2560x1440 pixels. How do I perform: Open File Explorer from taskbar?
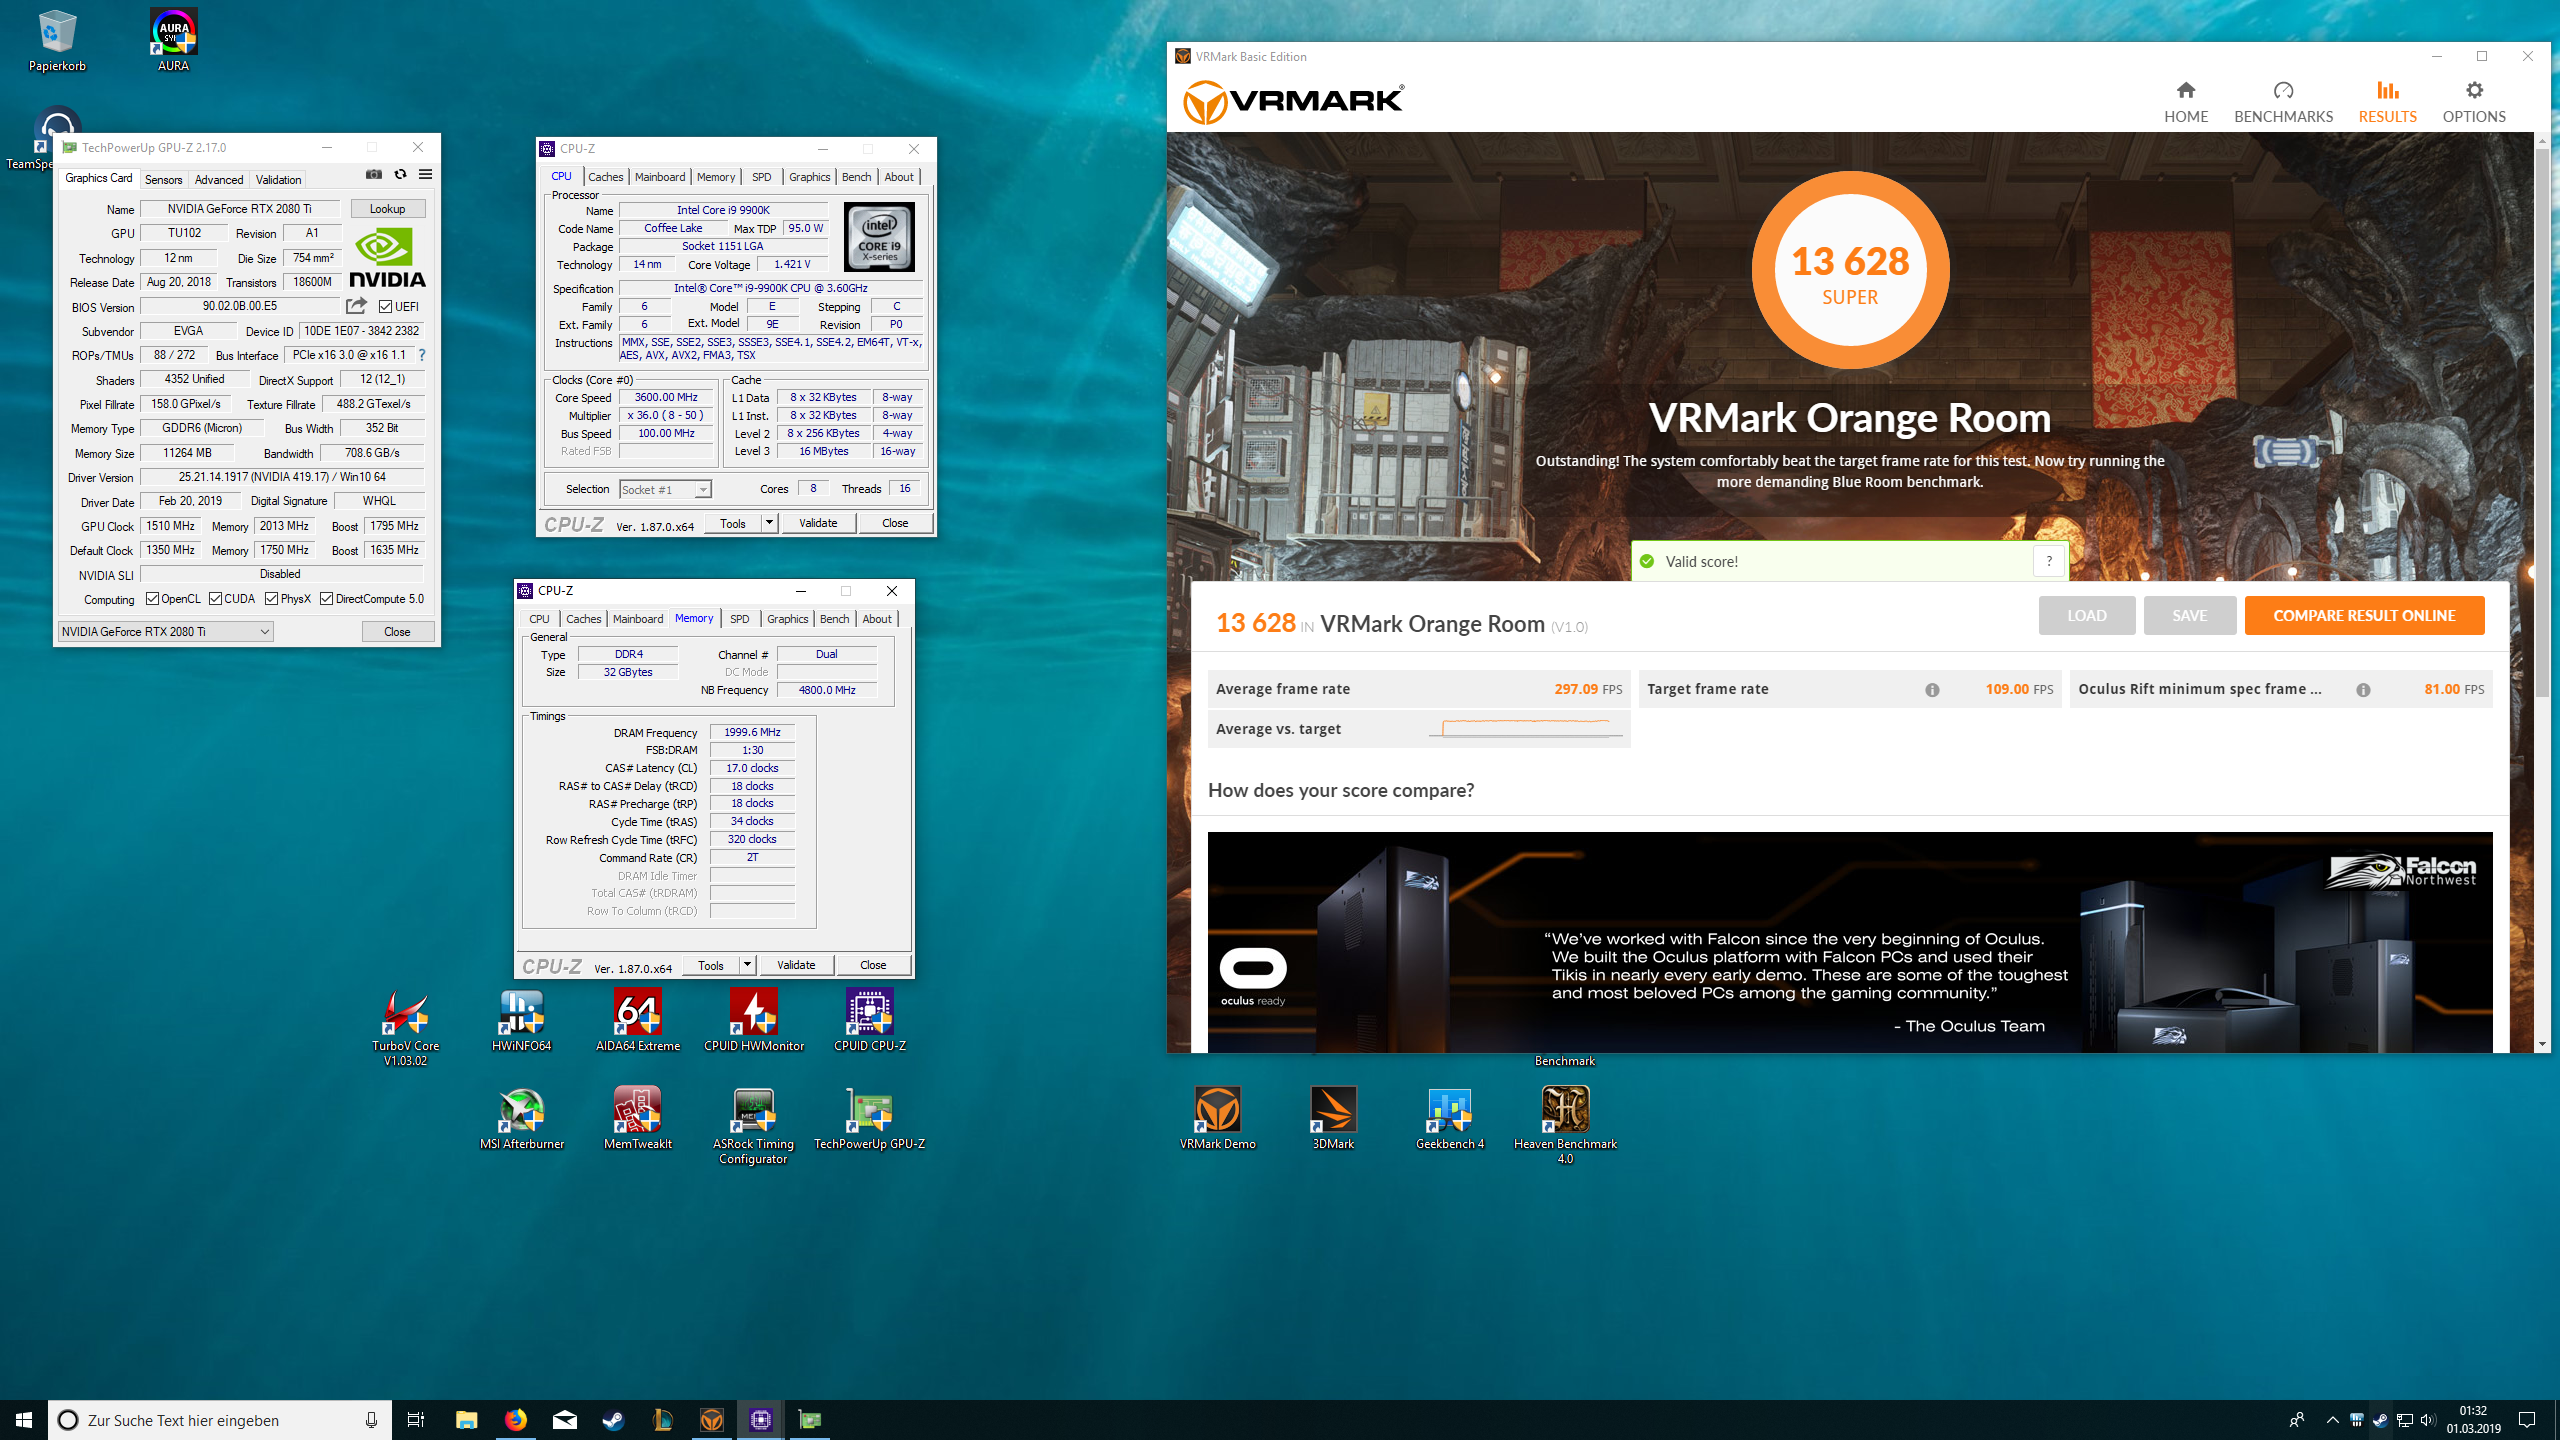coord(466,1420)
